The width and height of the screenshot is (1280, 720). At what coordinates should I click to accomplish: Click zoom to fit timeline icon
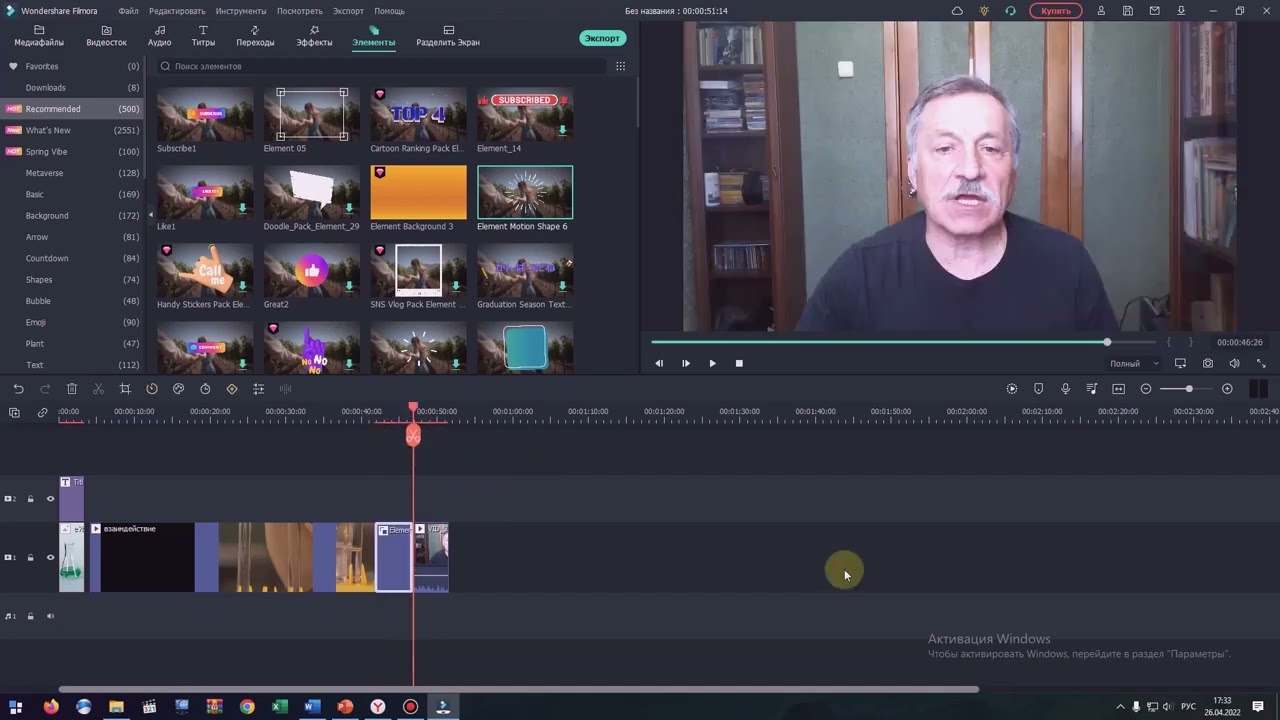click(1119, 389)
